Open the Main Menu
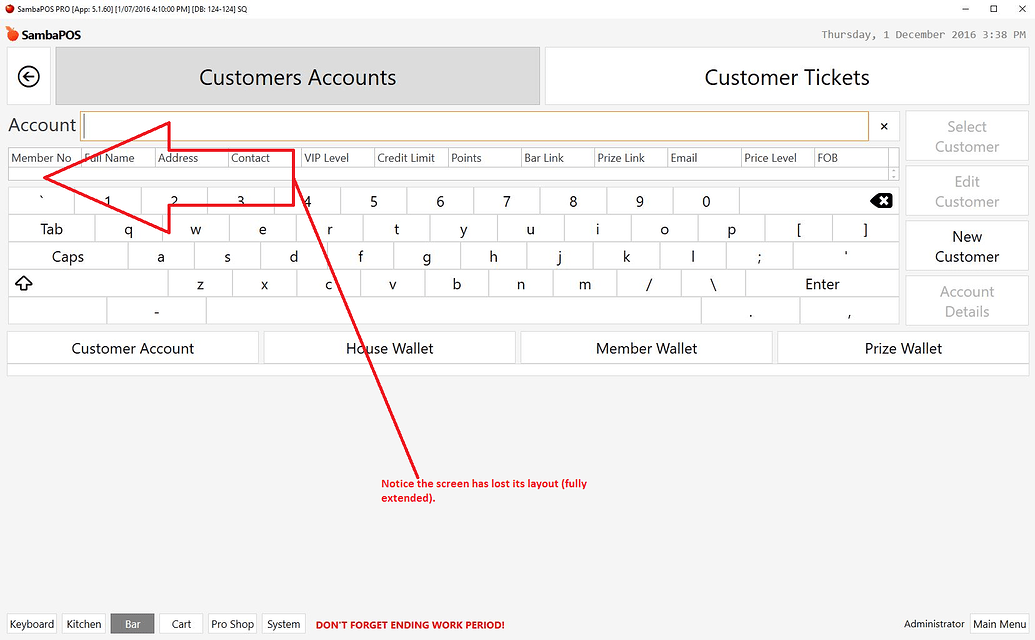The image size is (1035, 640). click(999, 623)
